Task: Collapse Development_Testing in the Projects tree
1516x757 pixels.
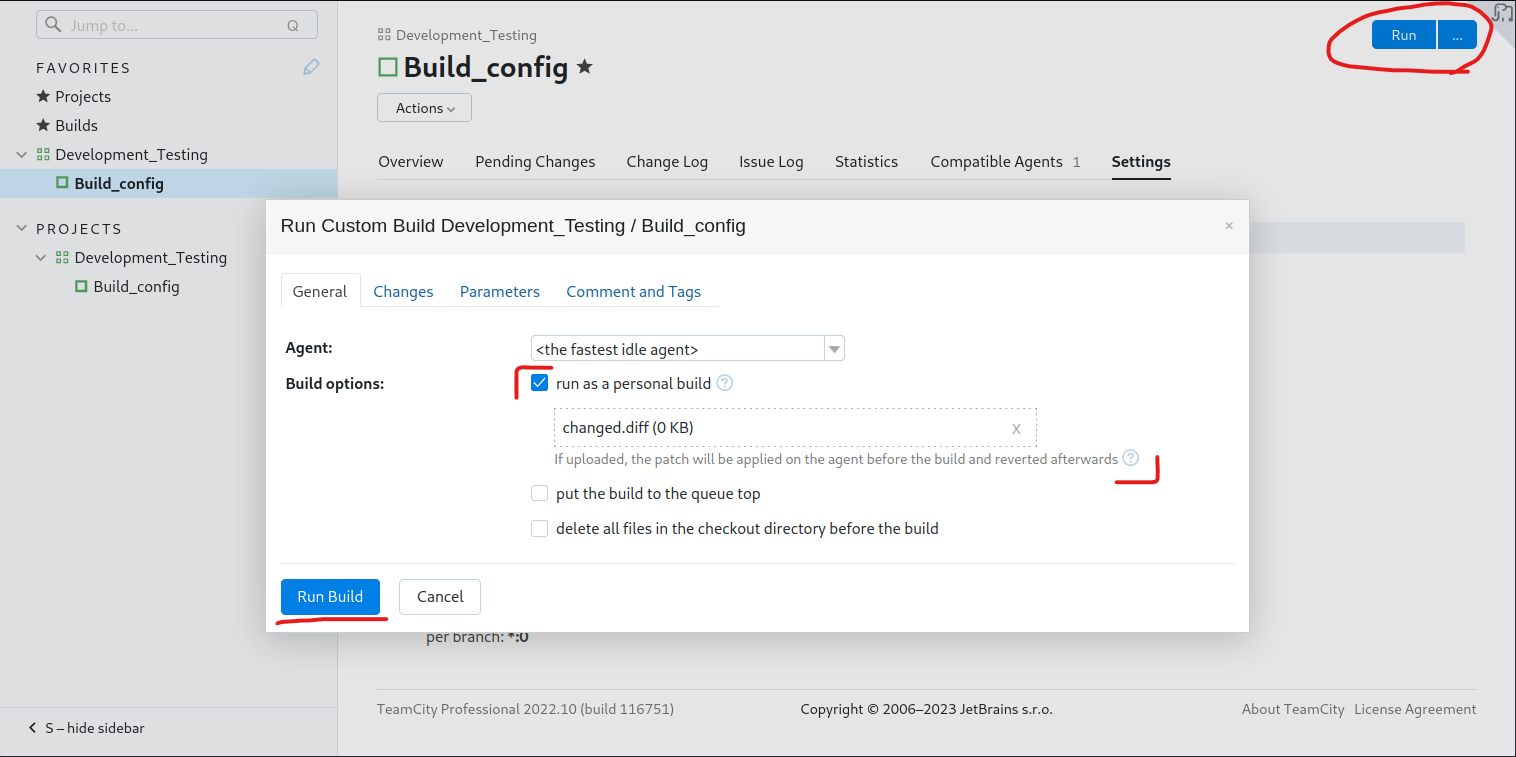Action: coord(40,257)
